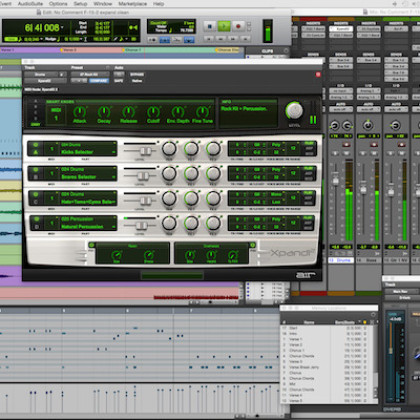Click the red target button in plugin window

(x=318, y=74)
